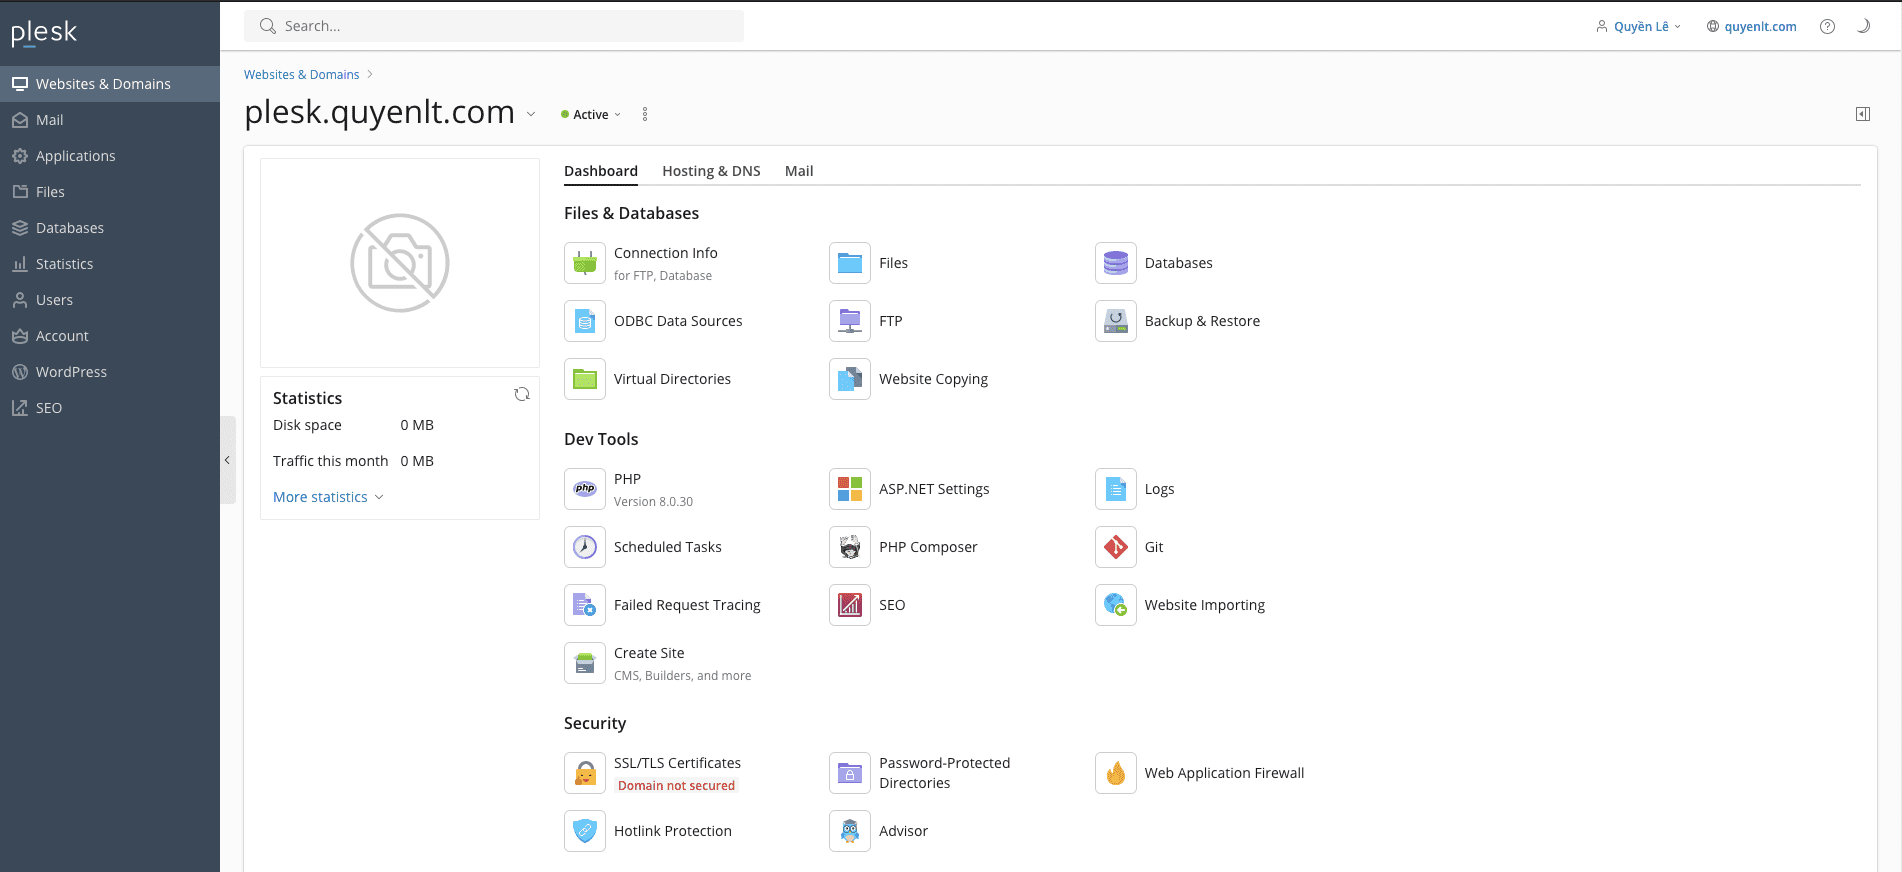Open the Virtual Directories icon
The height and width of the screenshot is (872, 1902).
(x=585, y=379)
